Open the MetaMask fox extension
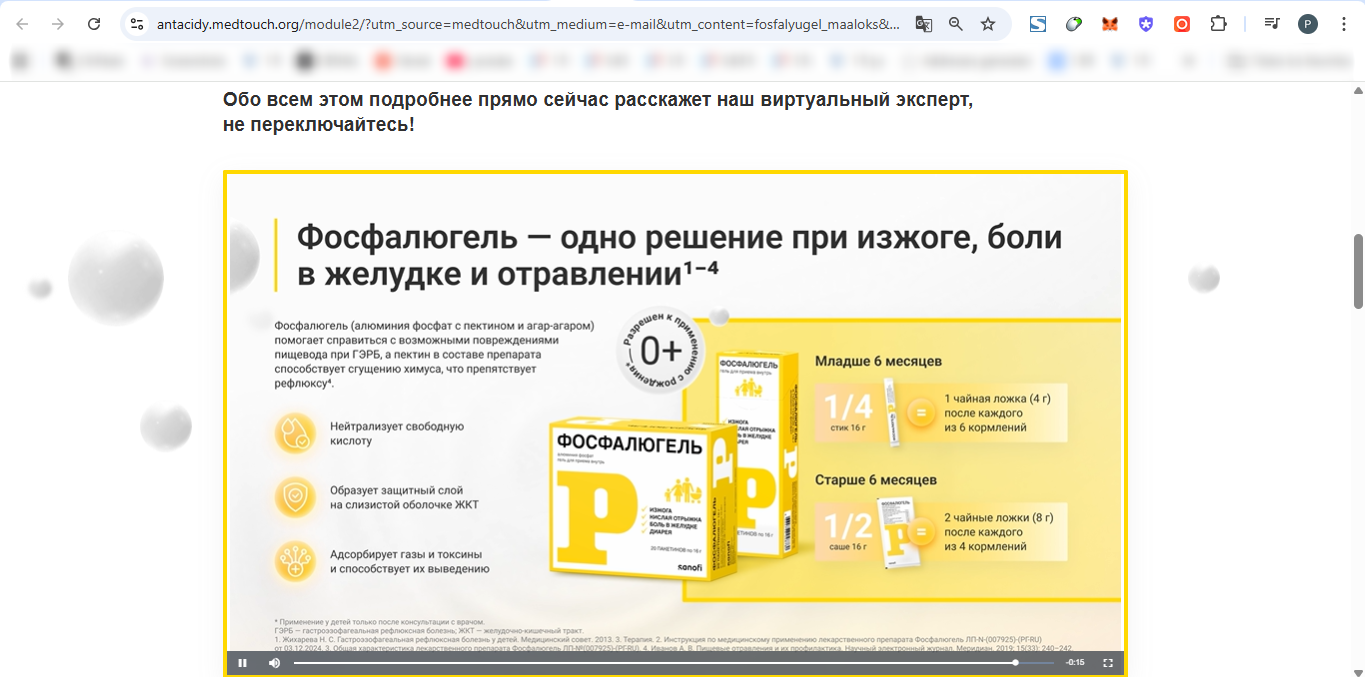 pyautogui.click(x=1110, y=24)
